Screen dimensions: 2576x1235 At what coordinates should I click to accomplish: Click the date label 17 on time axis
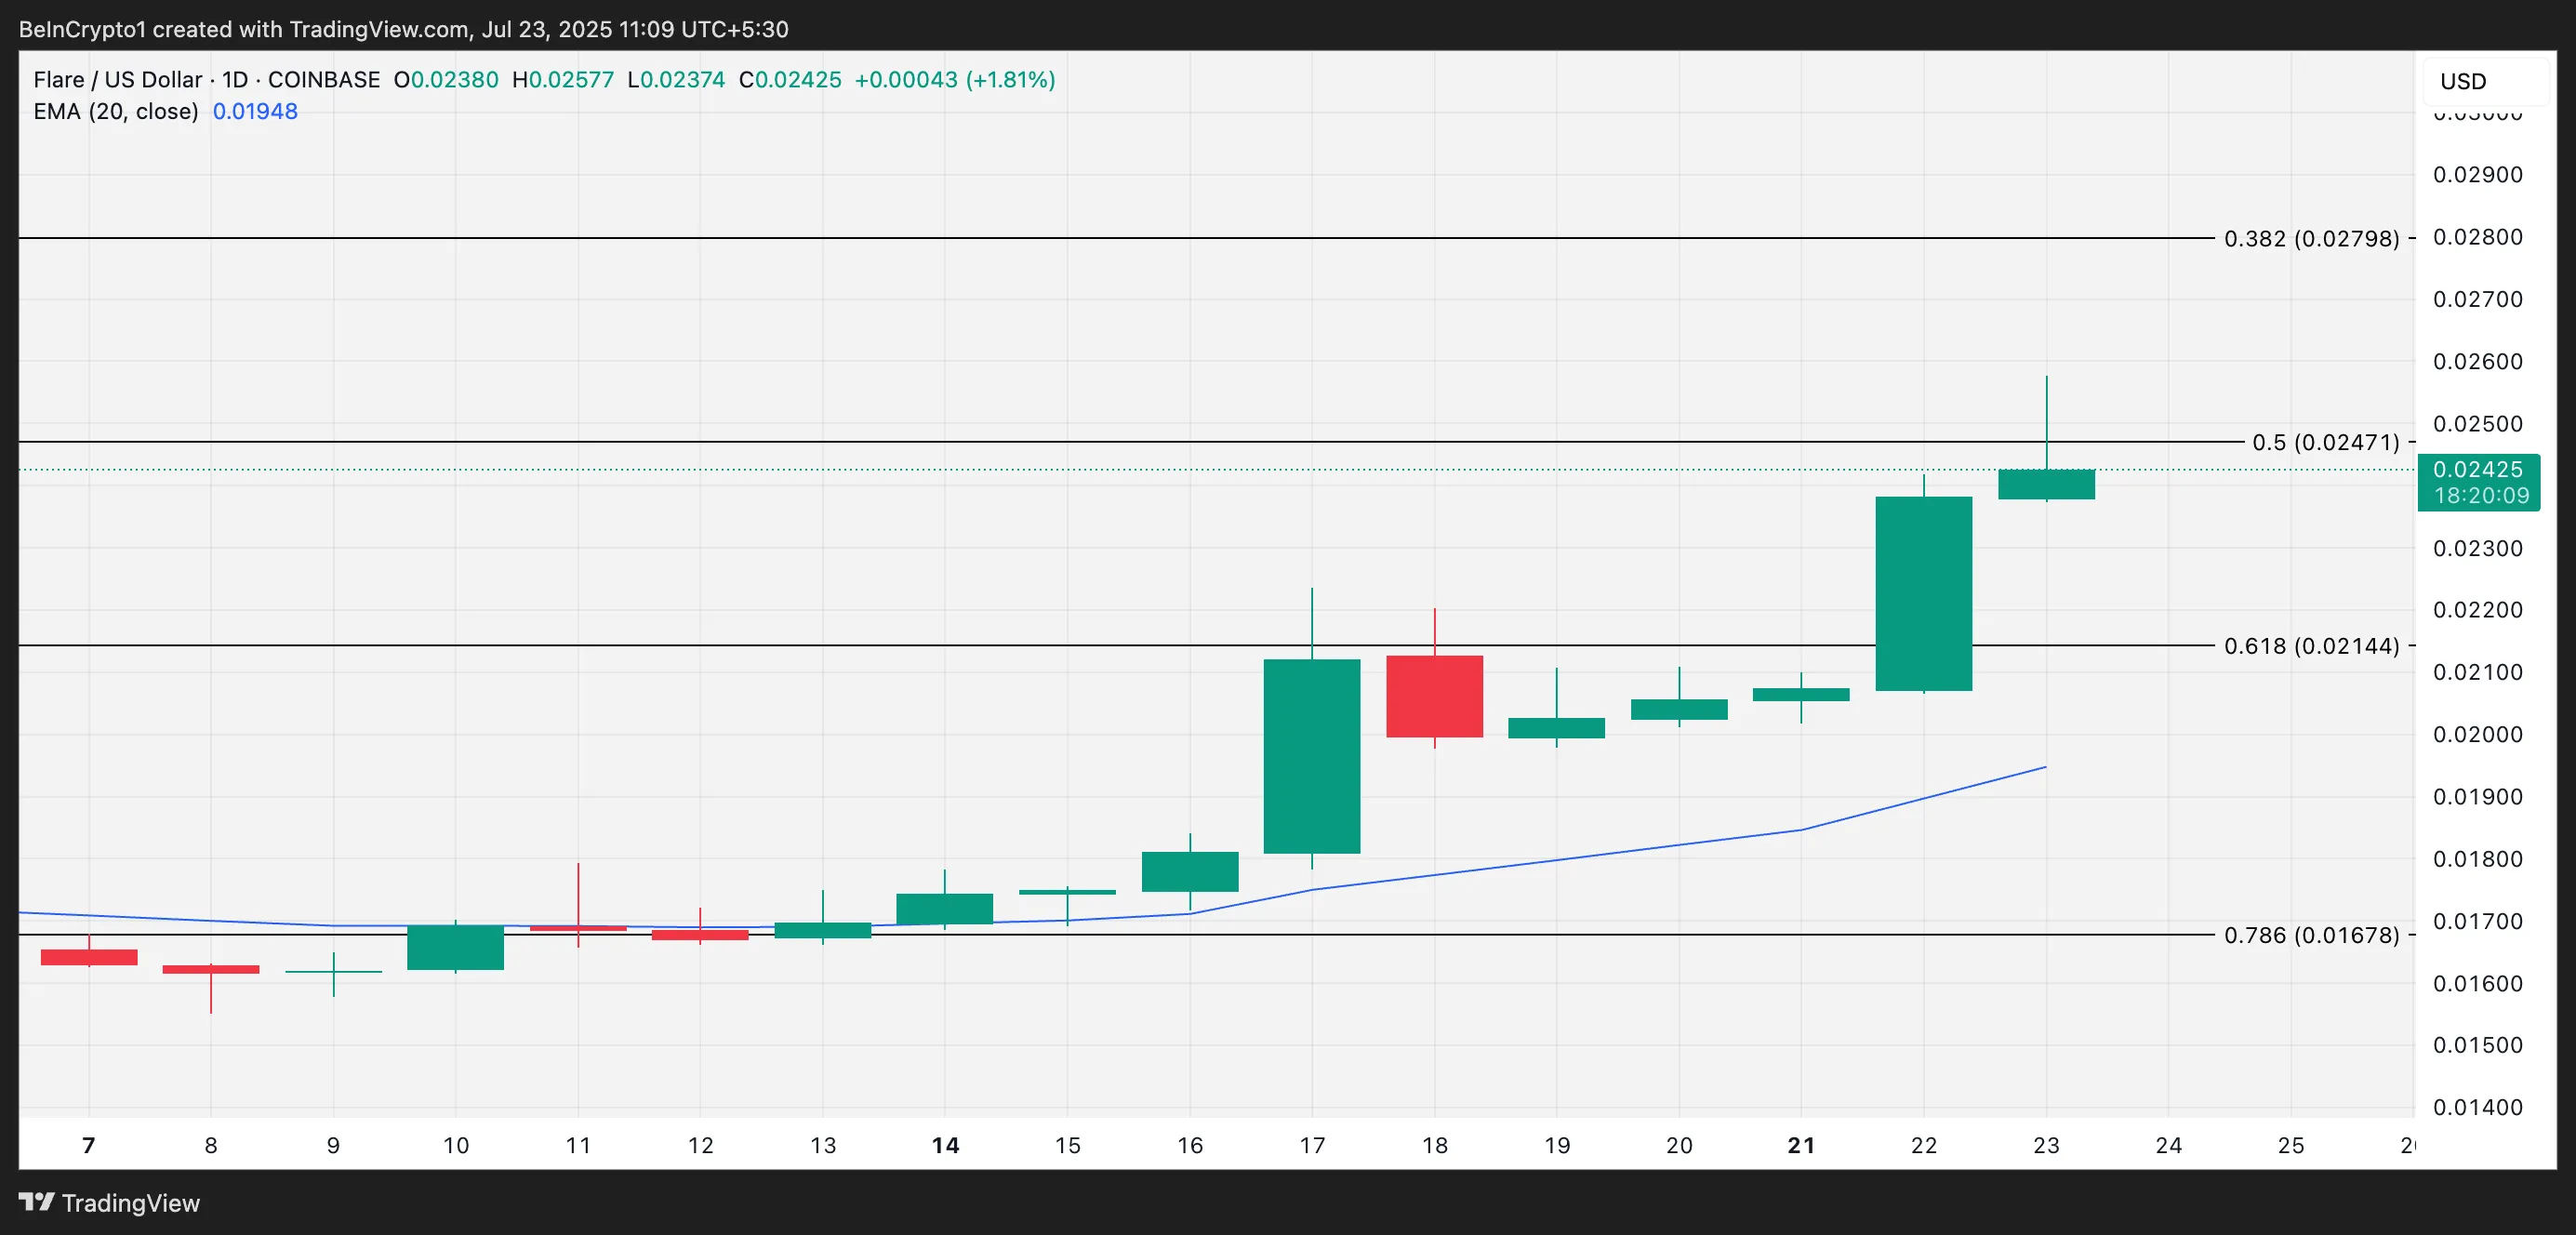click(1311, 1145)
